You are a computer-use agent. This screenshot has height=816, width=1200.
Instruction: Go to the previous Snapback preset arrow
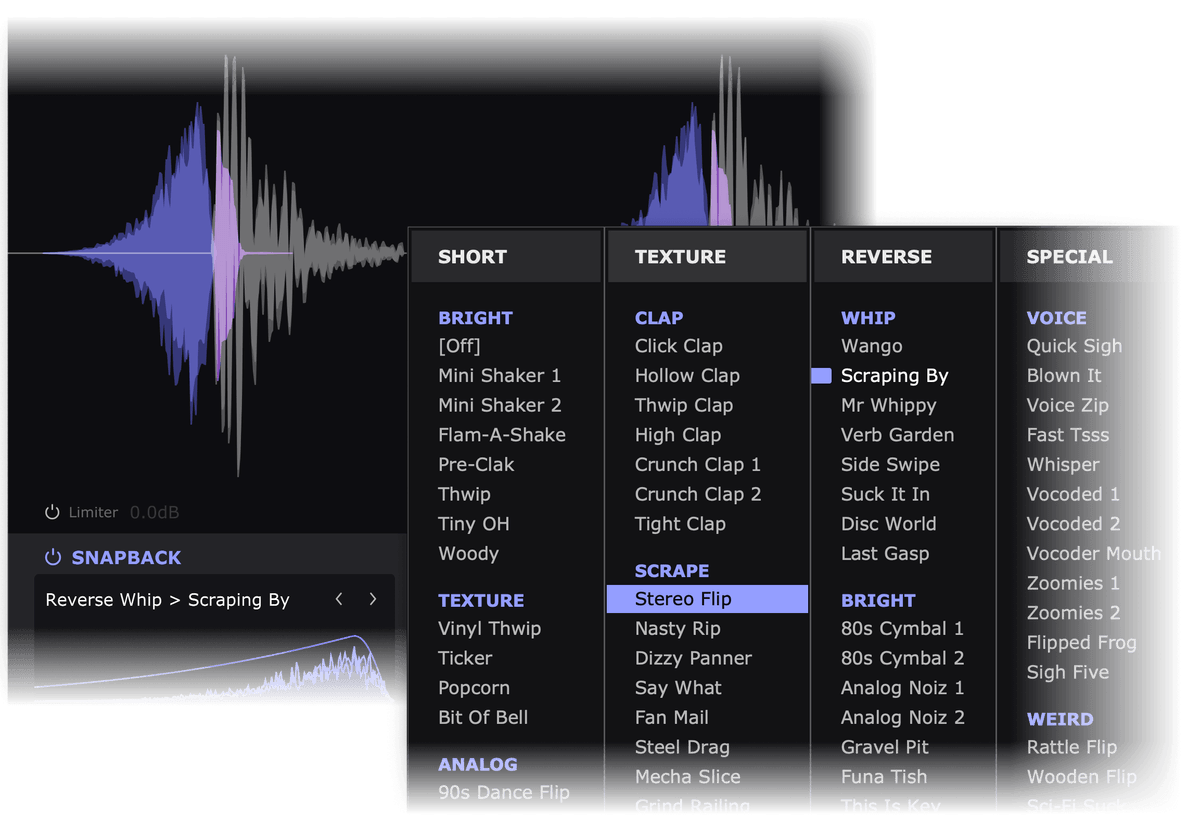[339, 599]
